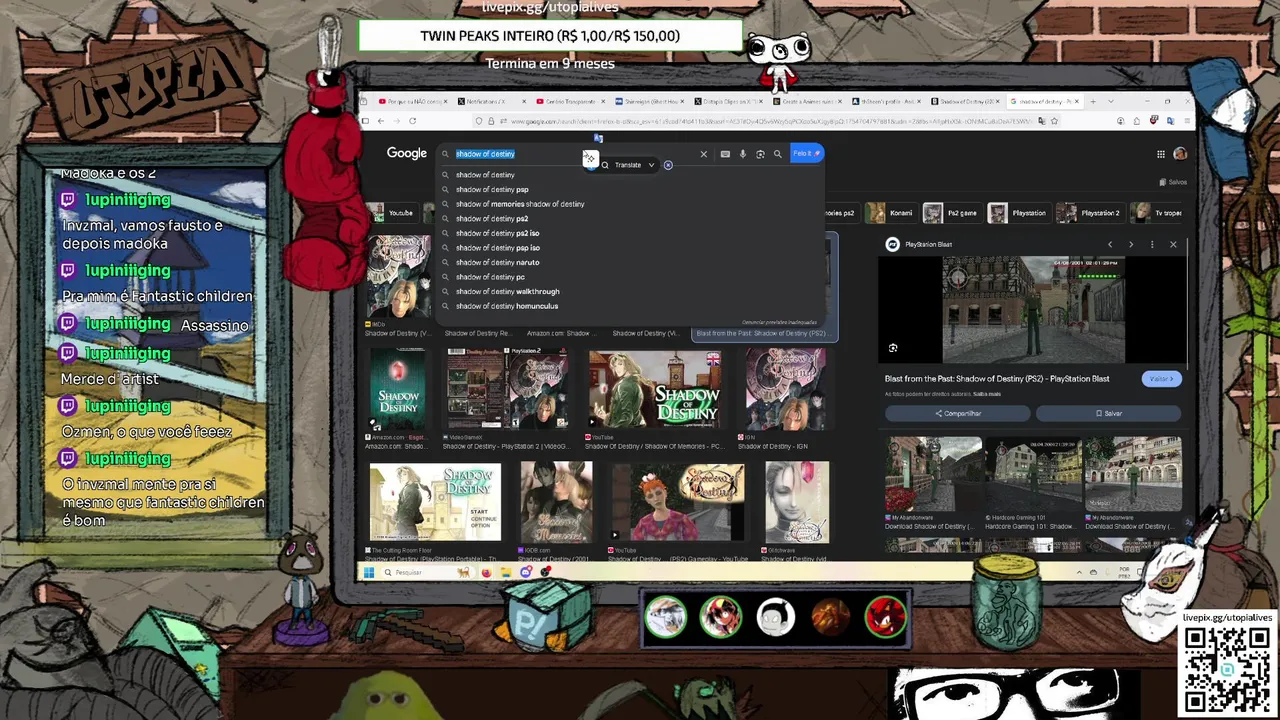Click 'Denunciar previsões inadequadas' under suggestions
This screenshot has height=720, width=1280.
point(781,322)
